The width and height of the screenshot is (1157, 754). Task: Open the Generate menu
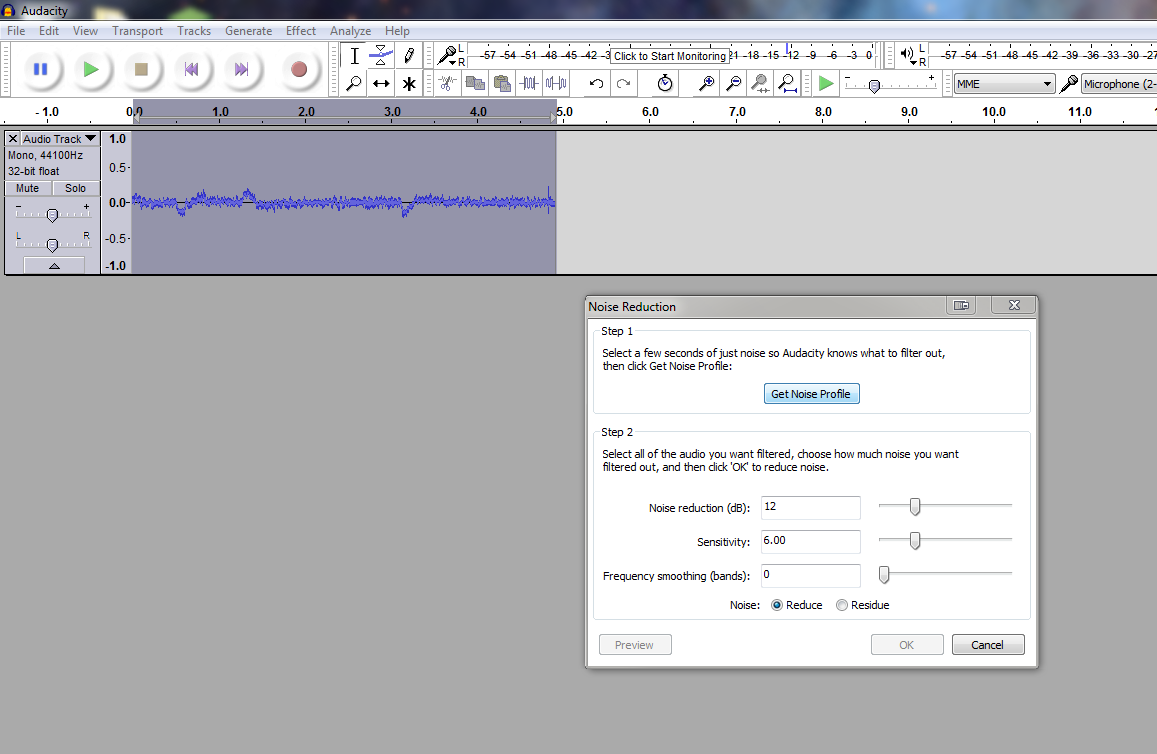pos(249,31)
